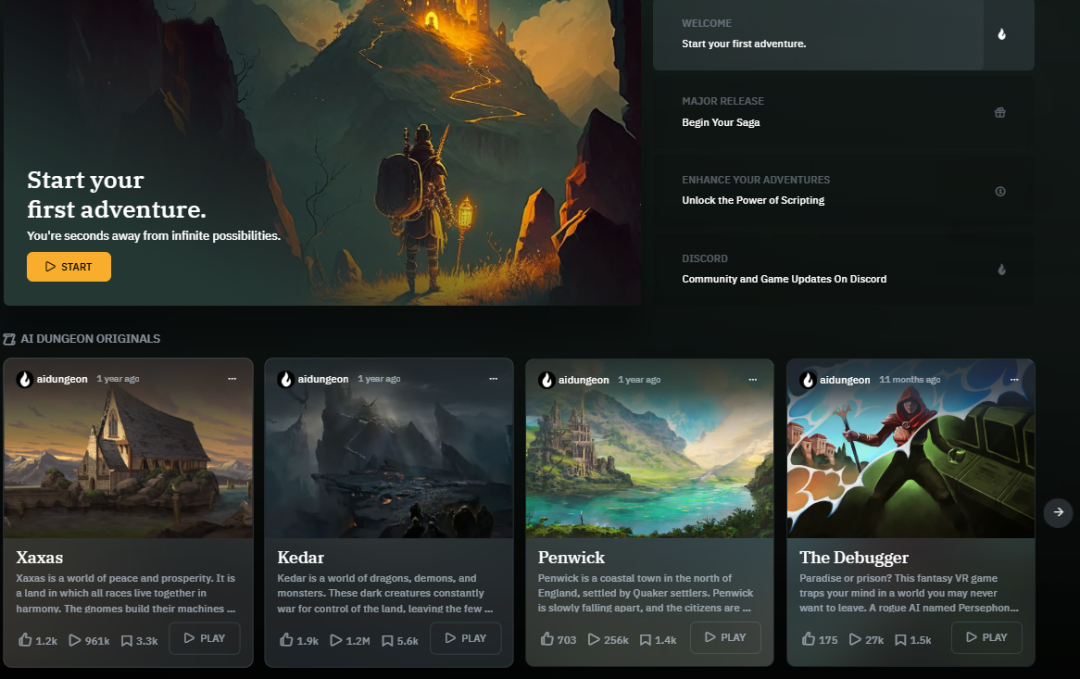Click the thumbs-up icon on Xaxas card
Viewport: 1080px width, 679px height.
[25, 640]
